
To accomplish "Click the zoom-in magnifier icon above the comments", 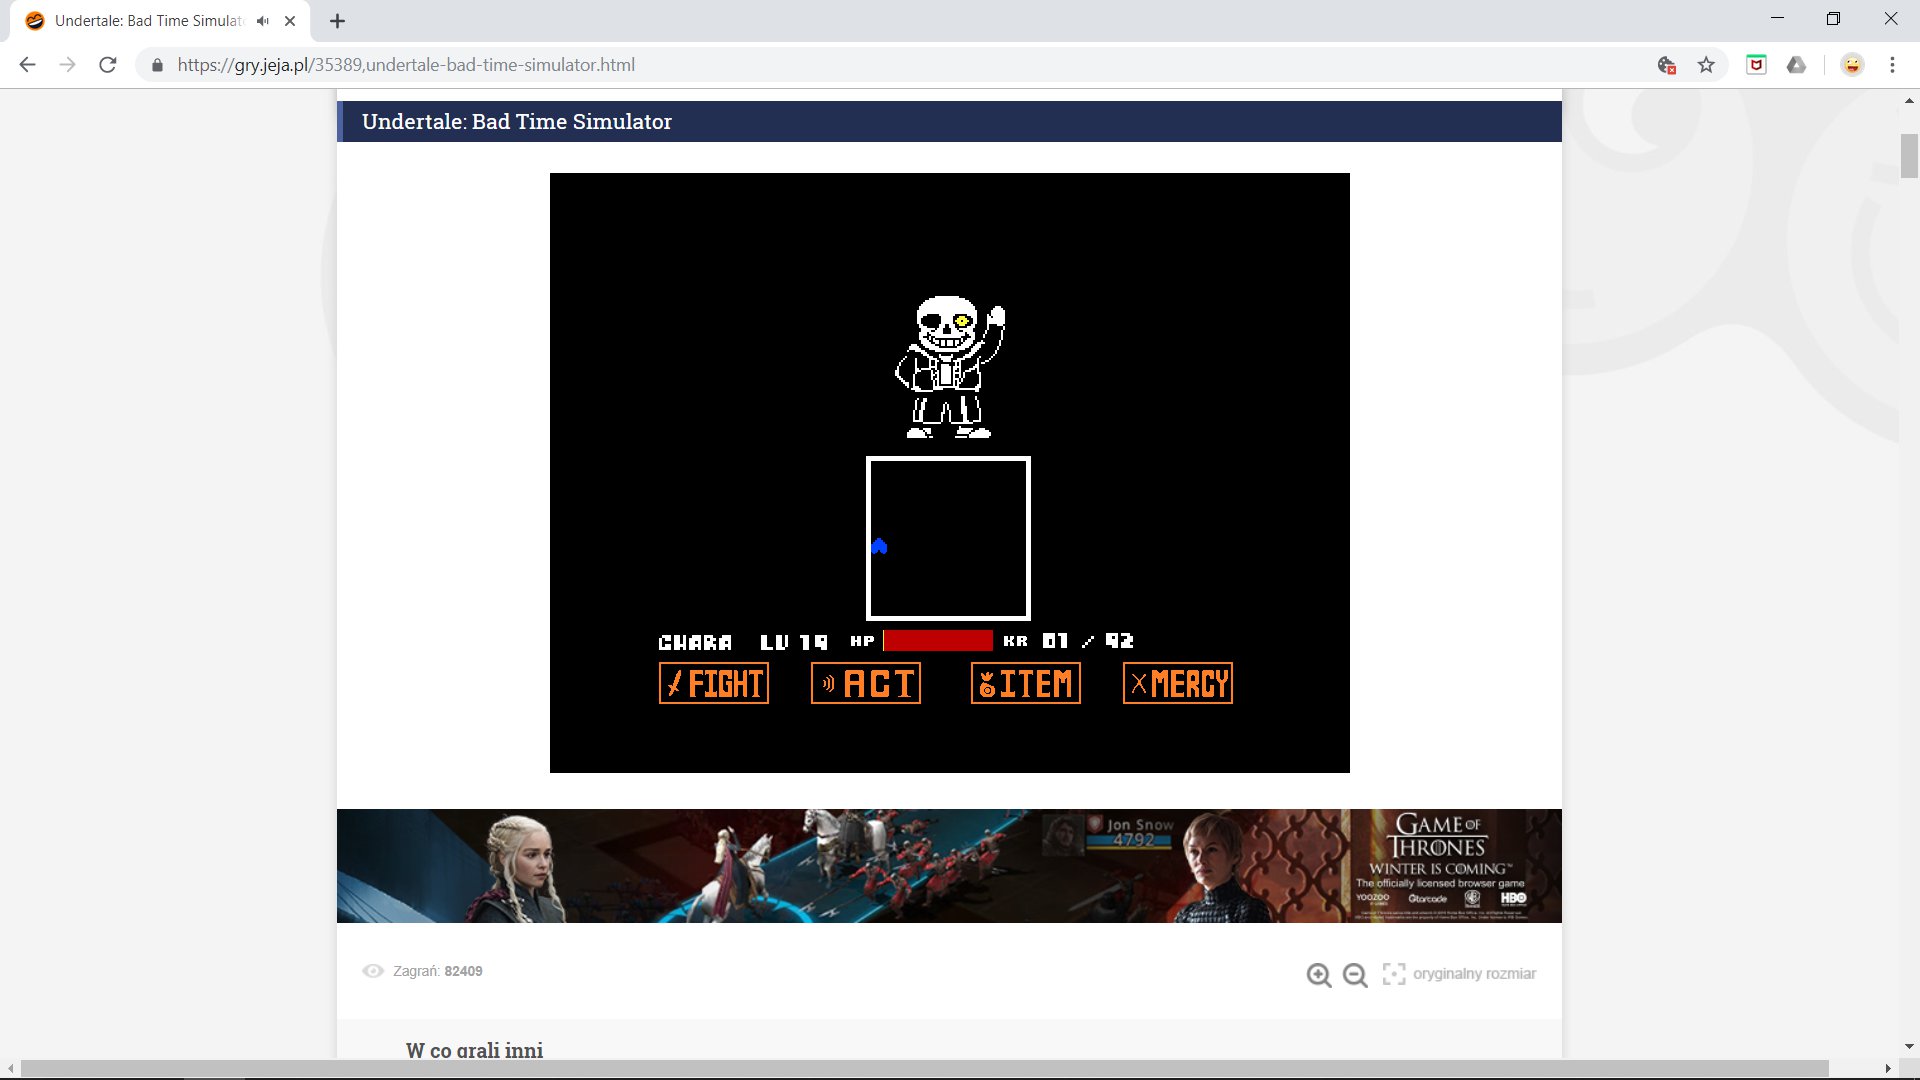I will tap(1319, 974).
